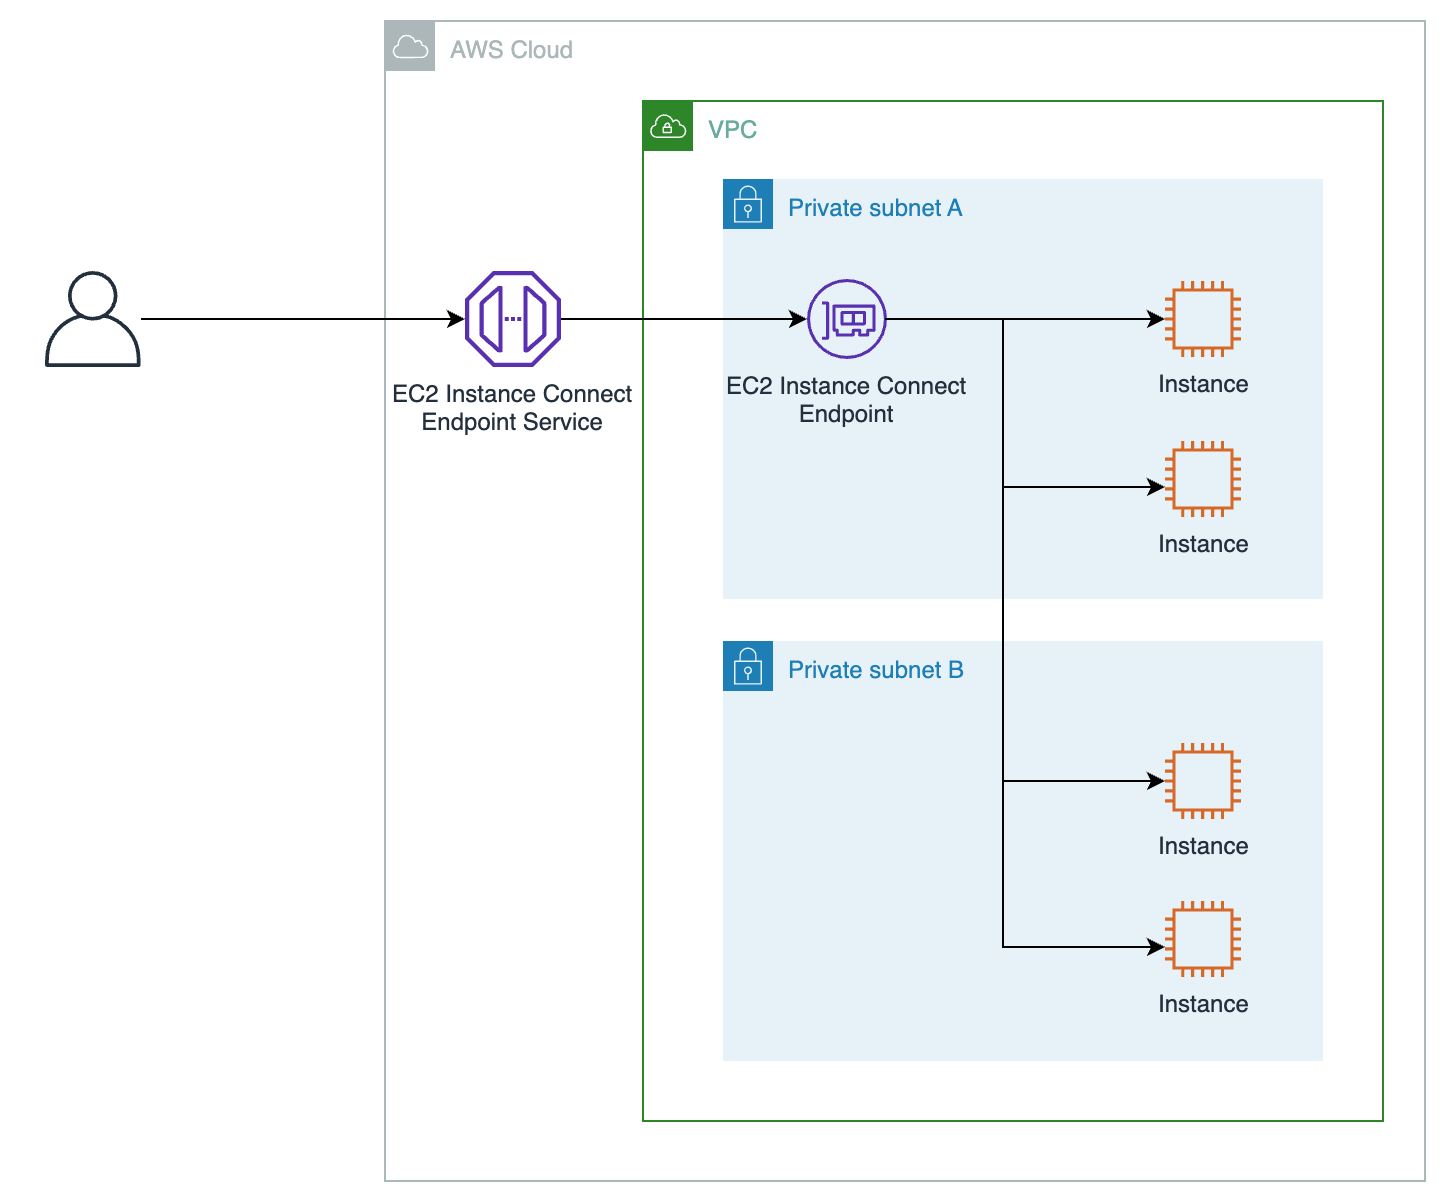Click the Instance label under the top chip
The image size is (1452, 1202).
point(1202,384)
